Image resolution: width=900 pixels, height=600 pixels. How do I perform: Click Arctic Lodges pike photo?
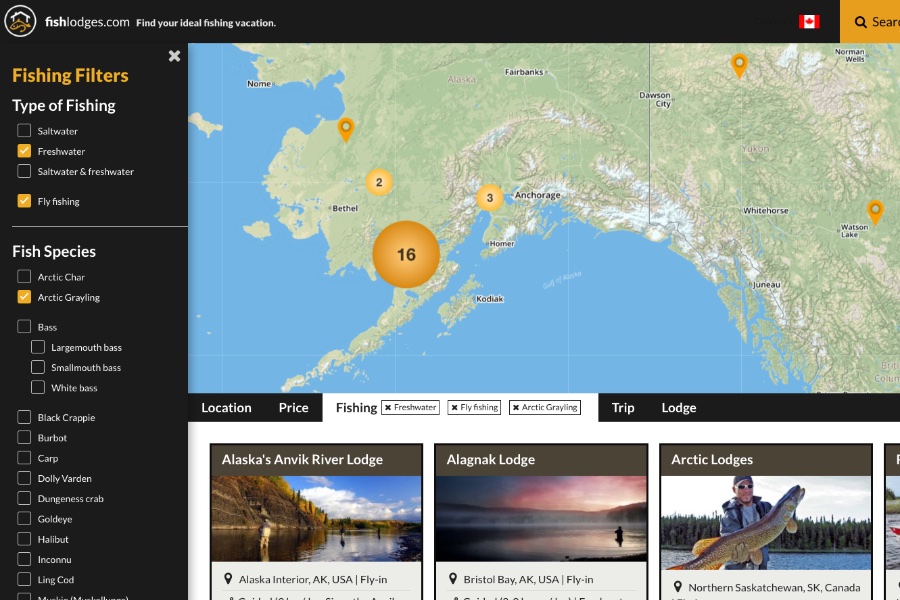pyautogui.click(x=766, y=522)
